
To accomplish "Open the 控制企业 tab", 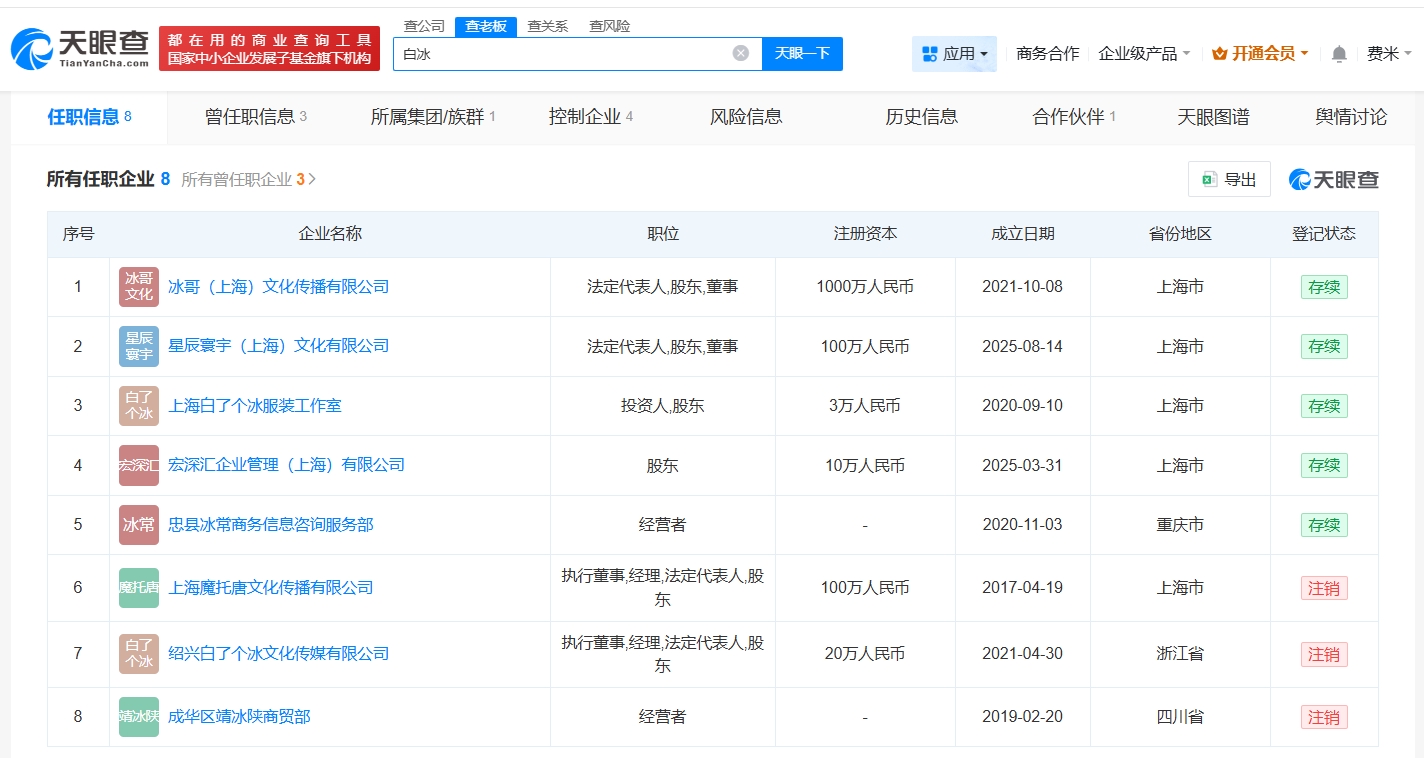I will pos(591,117).
